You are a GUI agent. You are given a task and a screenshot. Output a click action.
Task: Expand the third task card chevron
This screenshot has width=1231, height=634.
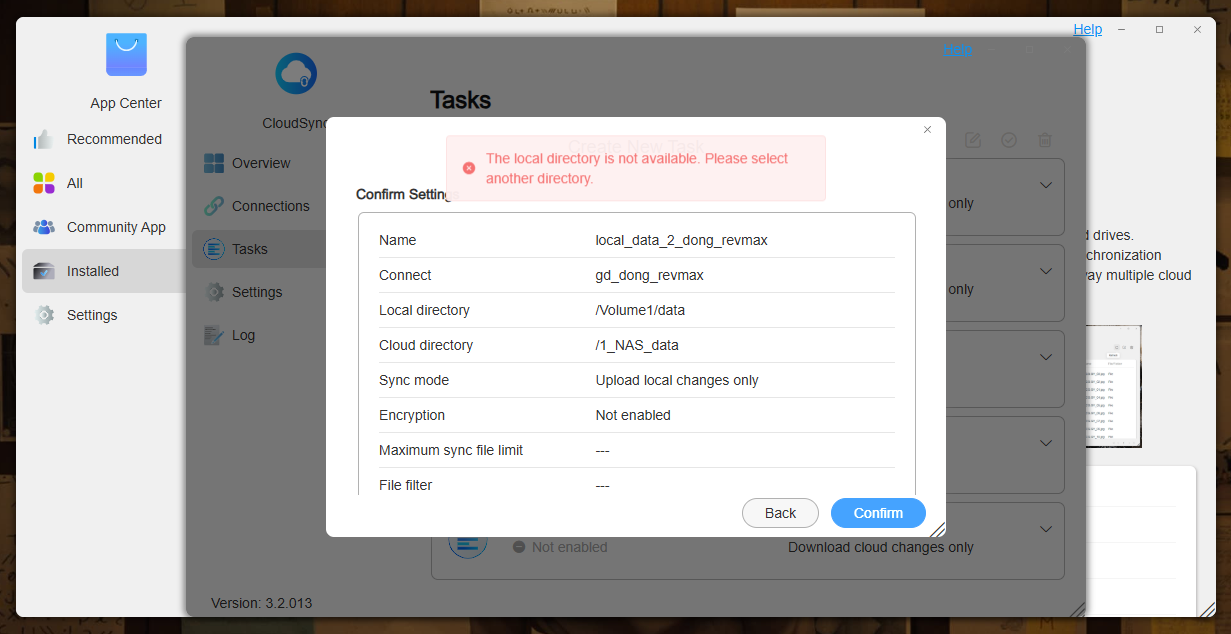click(1046, 357)
